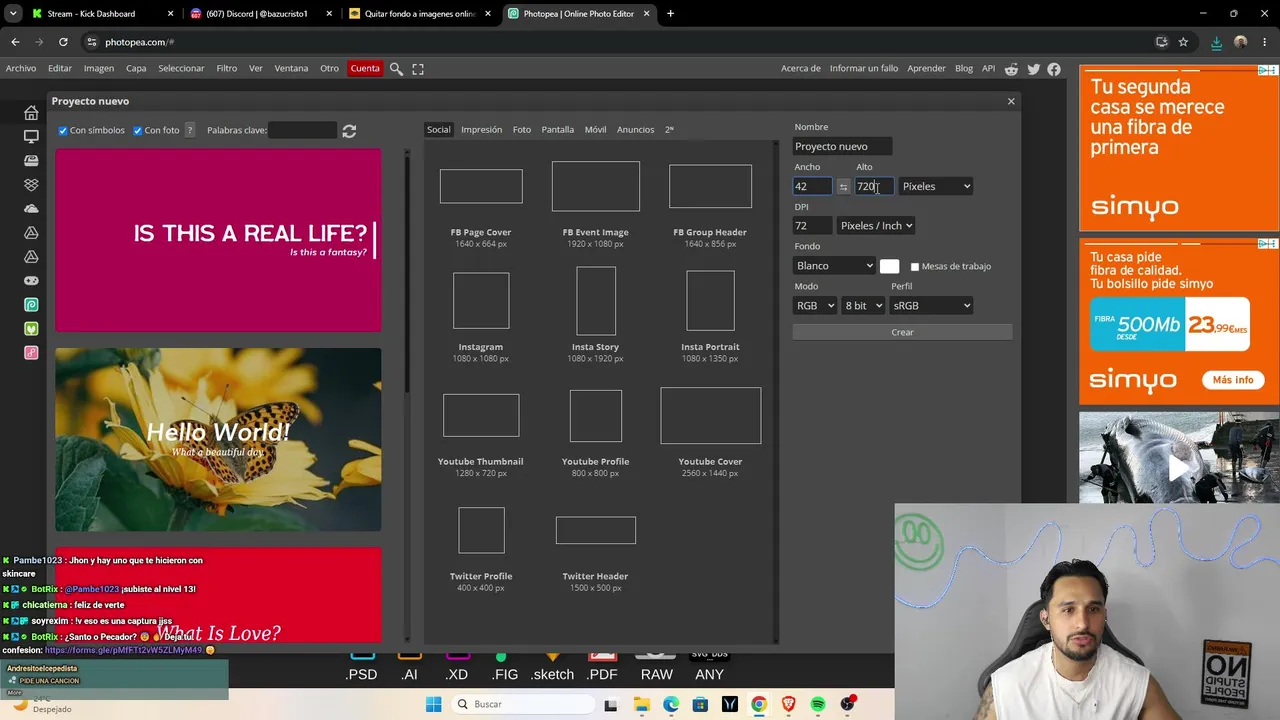Expand the Fondo 'Blanco' dropdown

(x=834, y=266)
